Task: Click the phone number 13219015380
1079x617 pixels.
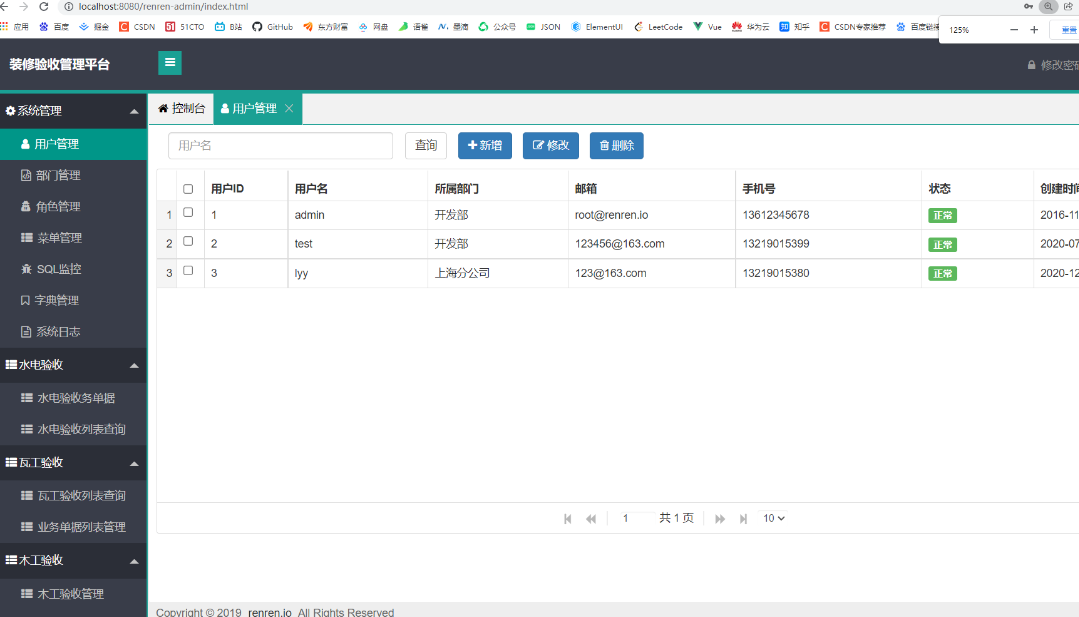Action: (x=776, y=273)
